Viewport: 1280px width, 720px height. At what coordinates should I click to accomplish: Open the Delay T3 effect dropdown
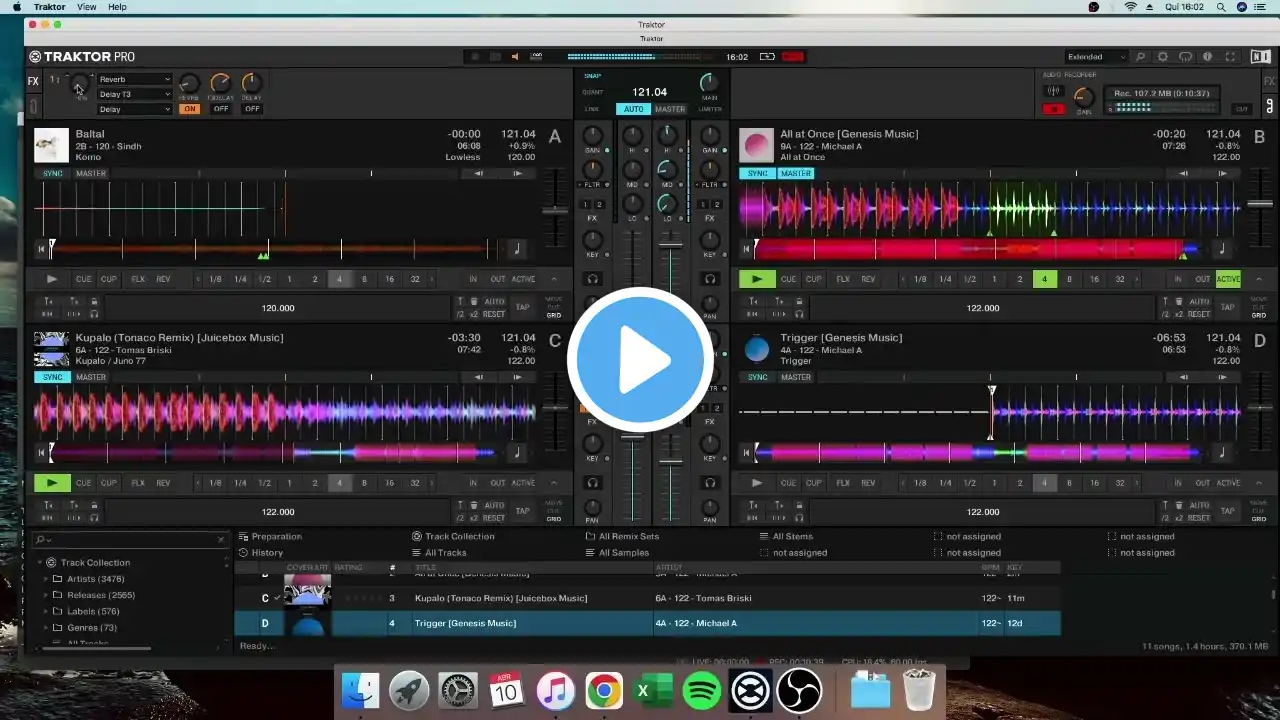134,94
